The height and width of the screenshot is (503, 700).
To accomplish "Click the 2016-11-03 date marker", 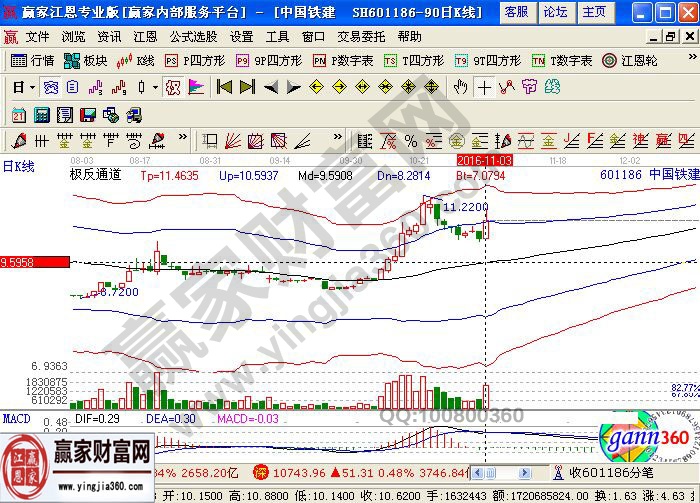I will pos(484,160).
